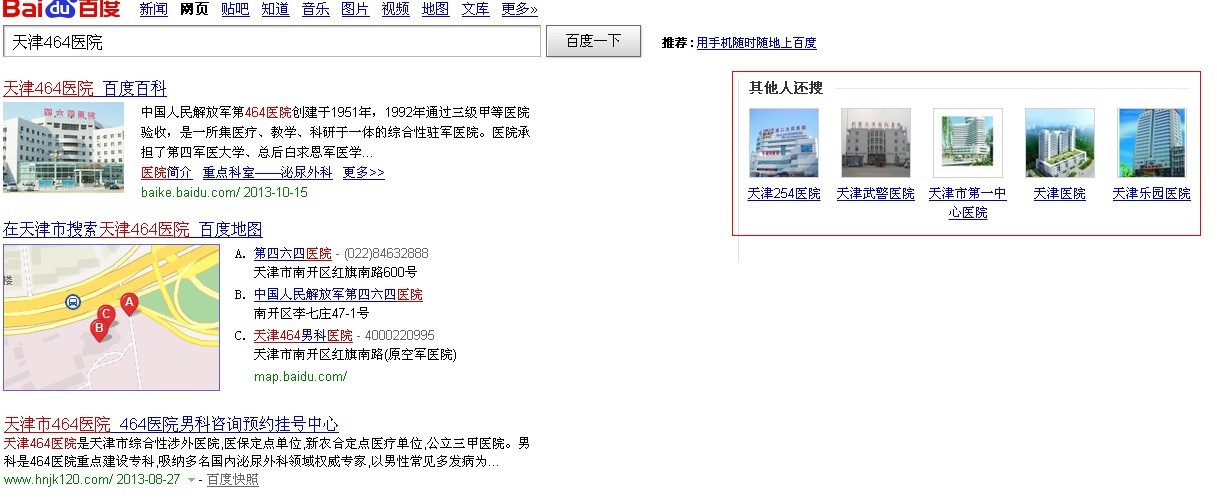Open the 新闻 tab
This screenshot has height=499, width=1217.
[153, 9]
